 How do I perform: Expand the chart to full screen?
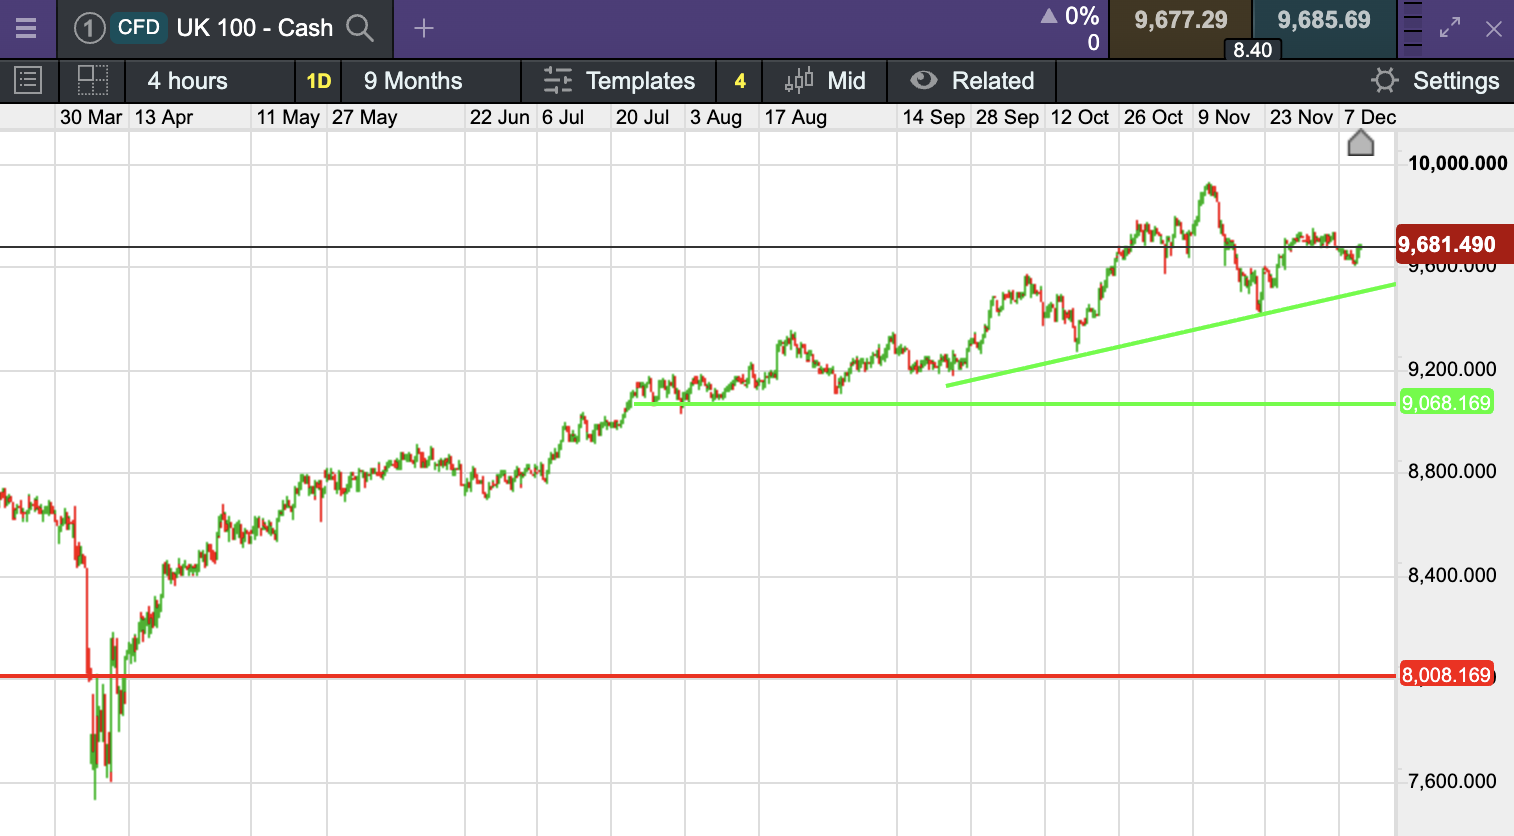click(1450, 28)
